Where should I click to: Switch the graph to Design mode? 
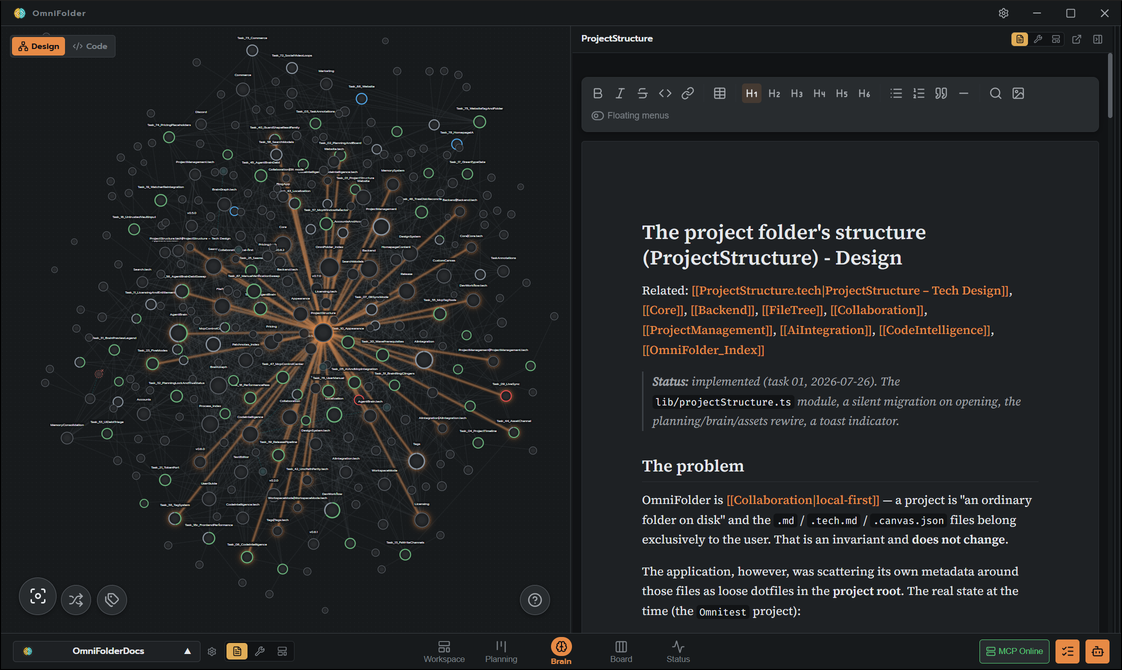click(x=39, y=47)
